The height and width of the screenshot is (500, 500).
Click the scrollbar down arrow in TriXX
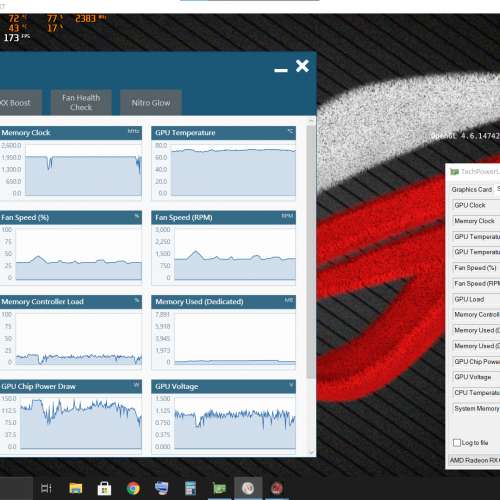312,453
